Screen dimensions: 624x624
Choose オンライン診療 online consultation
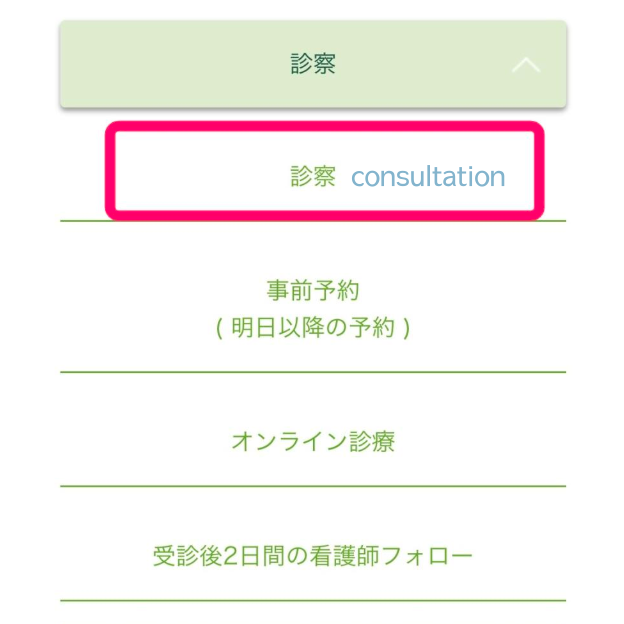pyautogui.click(x=313, y=441)
